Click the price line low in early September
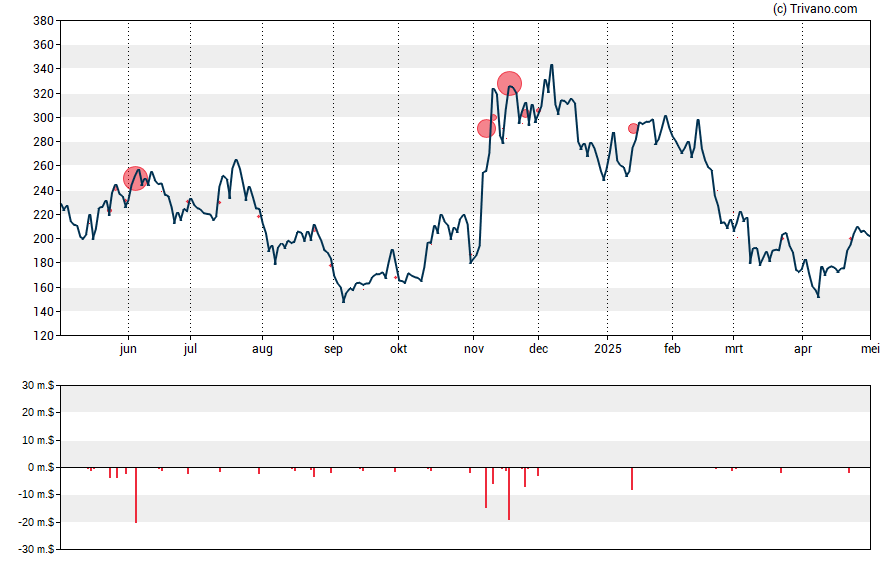The height and width of the screenshot is (565, 888). [343, 302]
